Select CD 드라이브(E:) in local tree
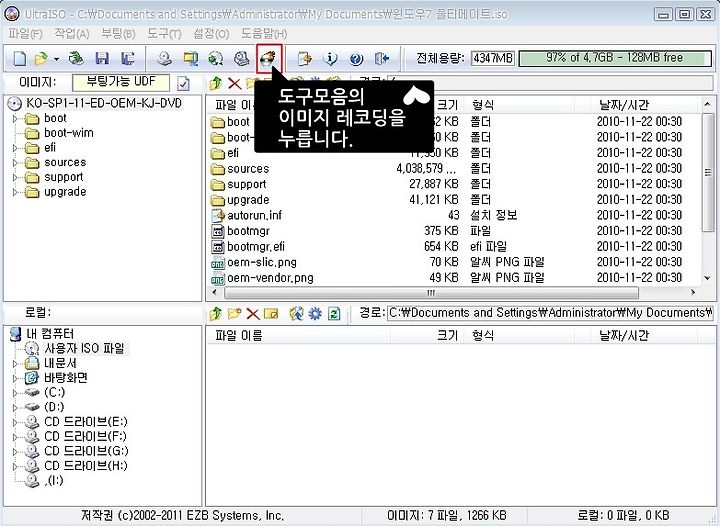The width and height of the screenshot is (720, 526). point(86,422)
